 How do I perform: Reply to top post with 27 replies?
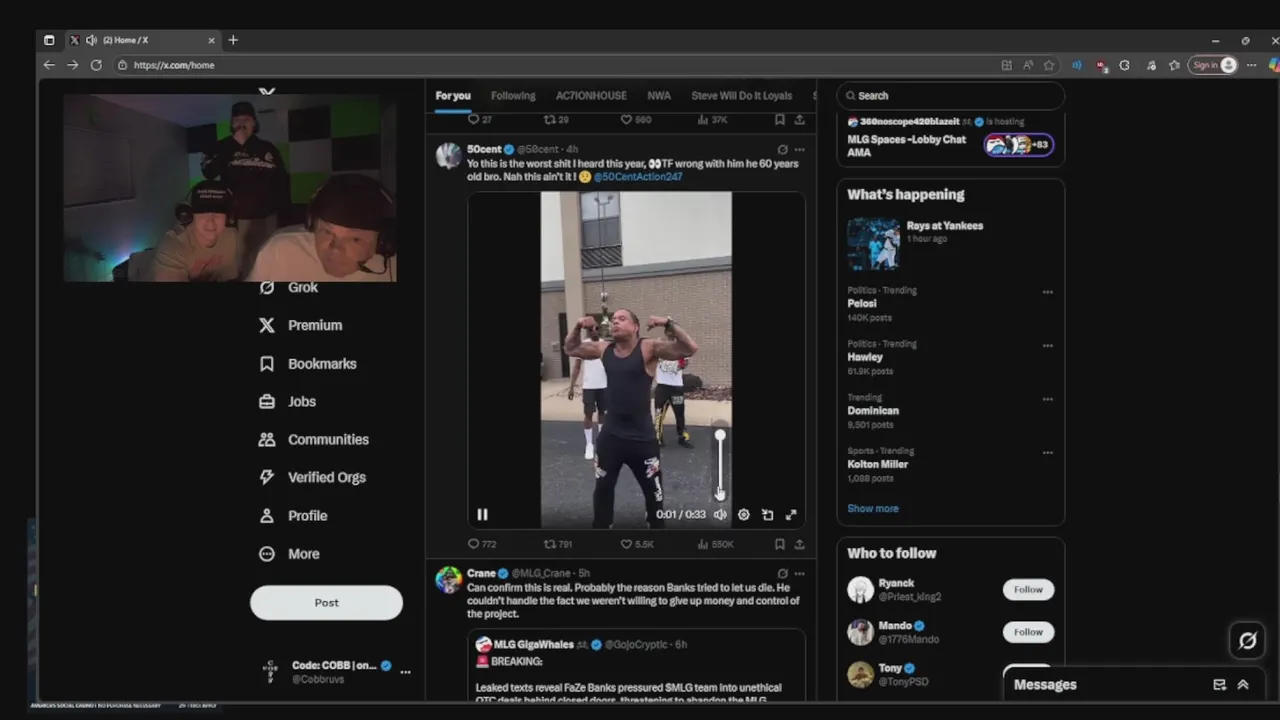pyautogui.click(x=480, y=119)
